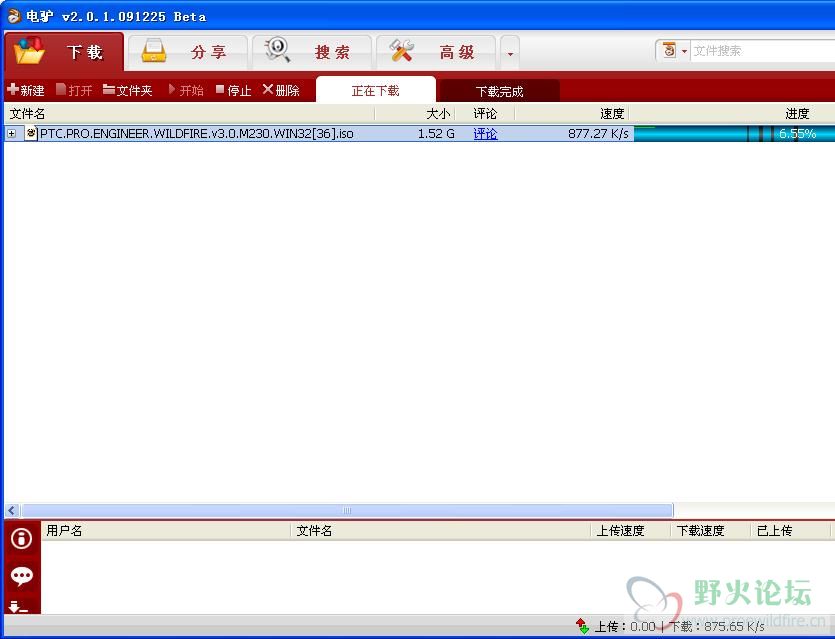Click 打开 (Open) toolbar button
Screen dimensions: 835x639
click(x=74, y=90)
